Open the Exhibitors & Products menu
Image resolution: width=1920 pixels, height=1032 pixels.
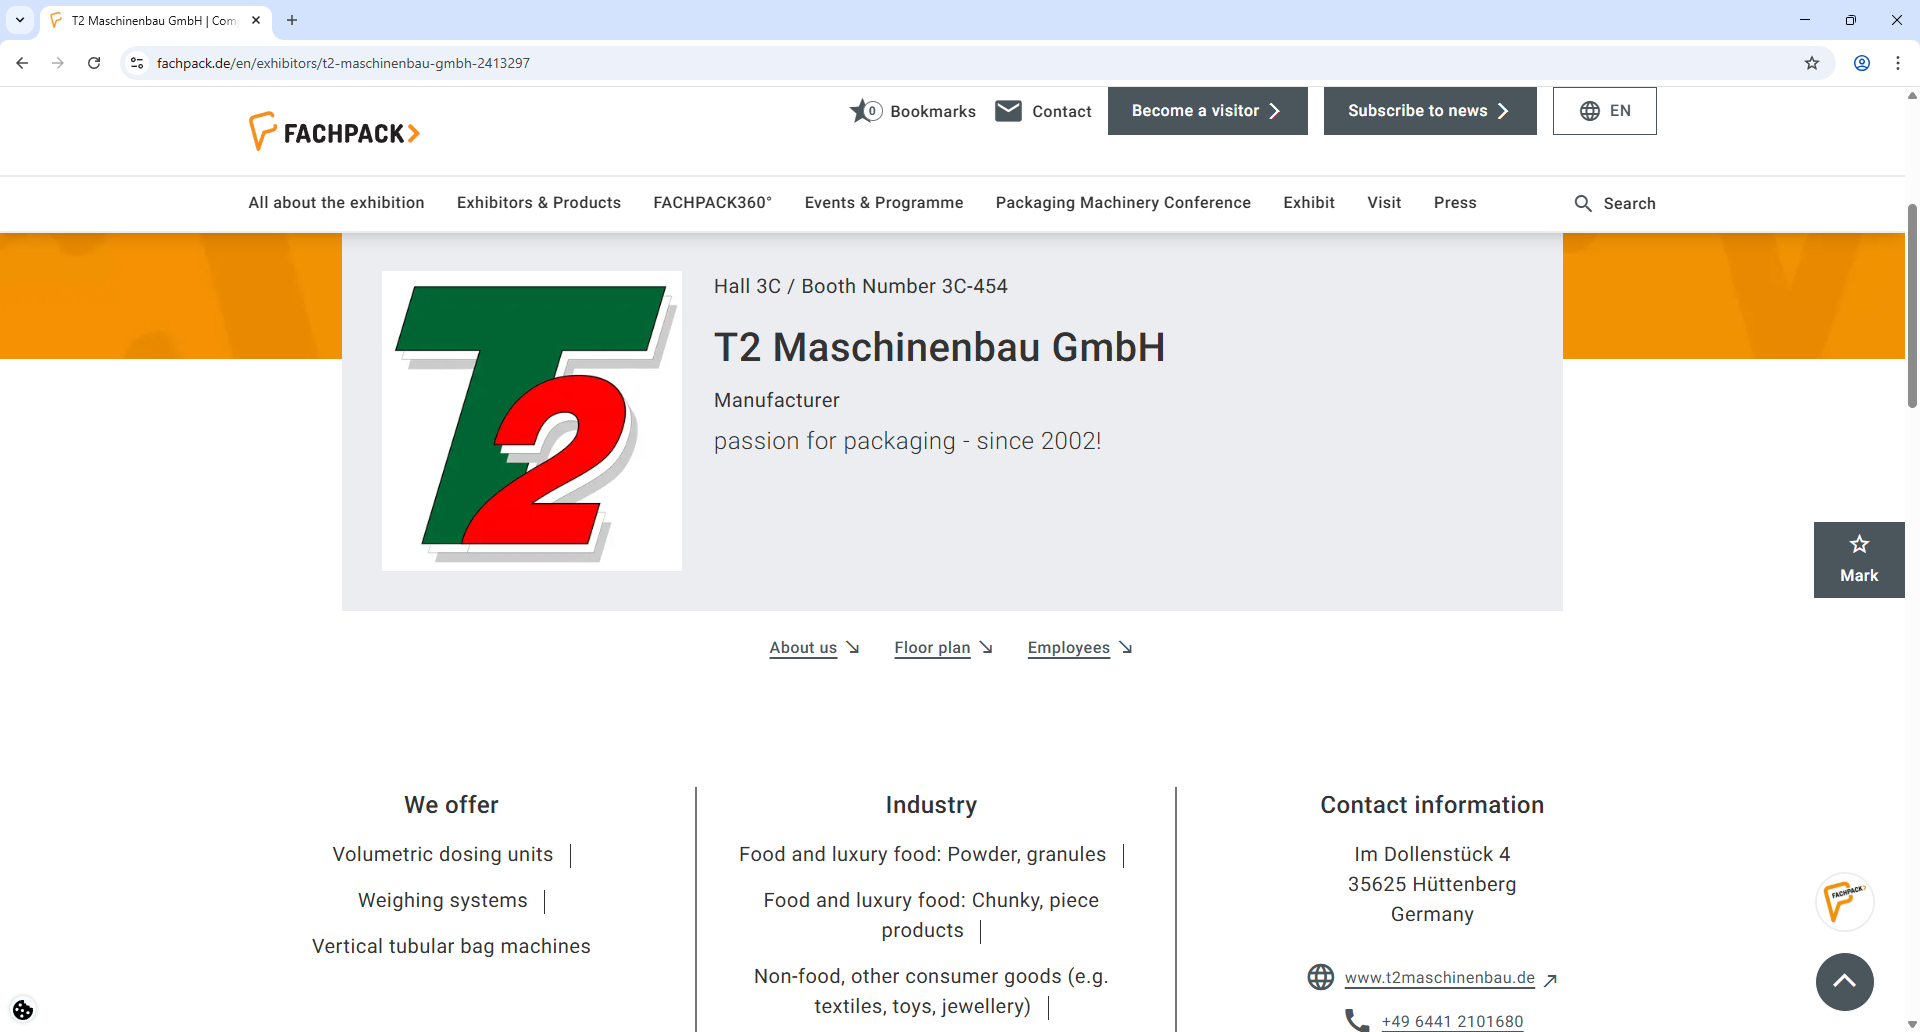(538, 203)
